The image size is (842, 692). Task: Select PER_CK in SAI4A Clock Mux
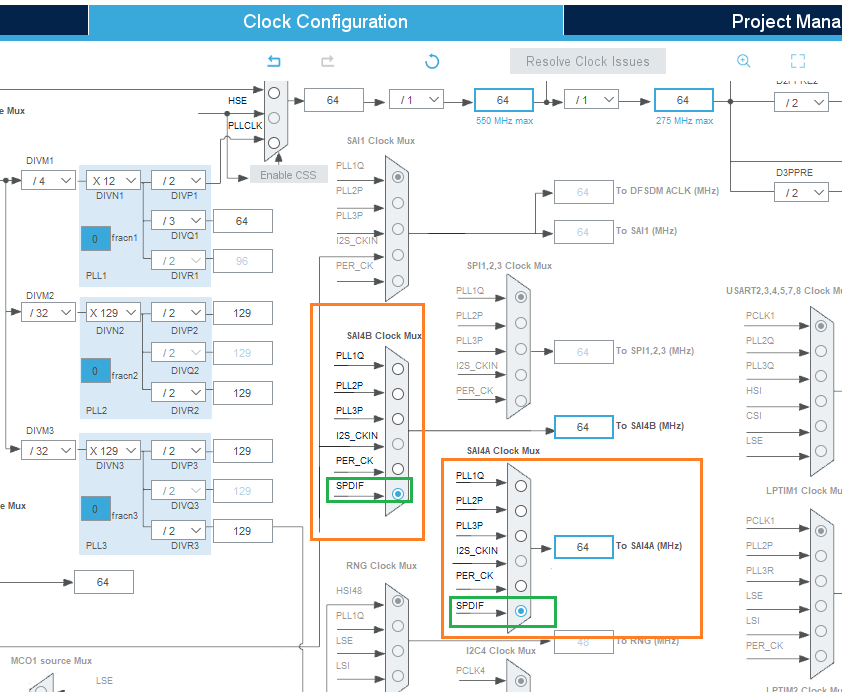pos(521,586)
